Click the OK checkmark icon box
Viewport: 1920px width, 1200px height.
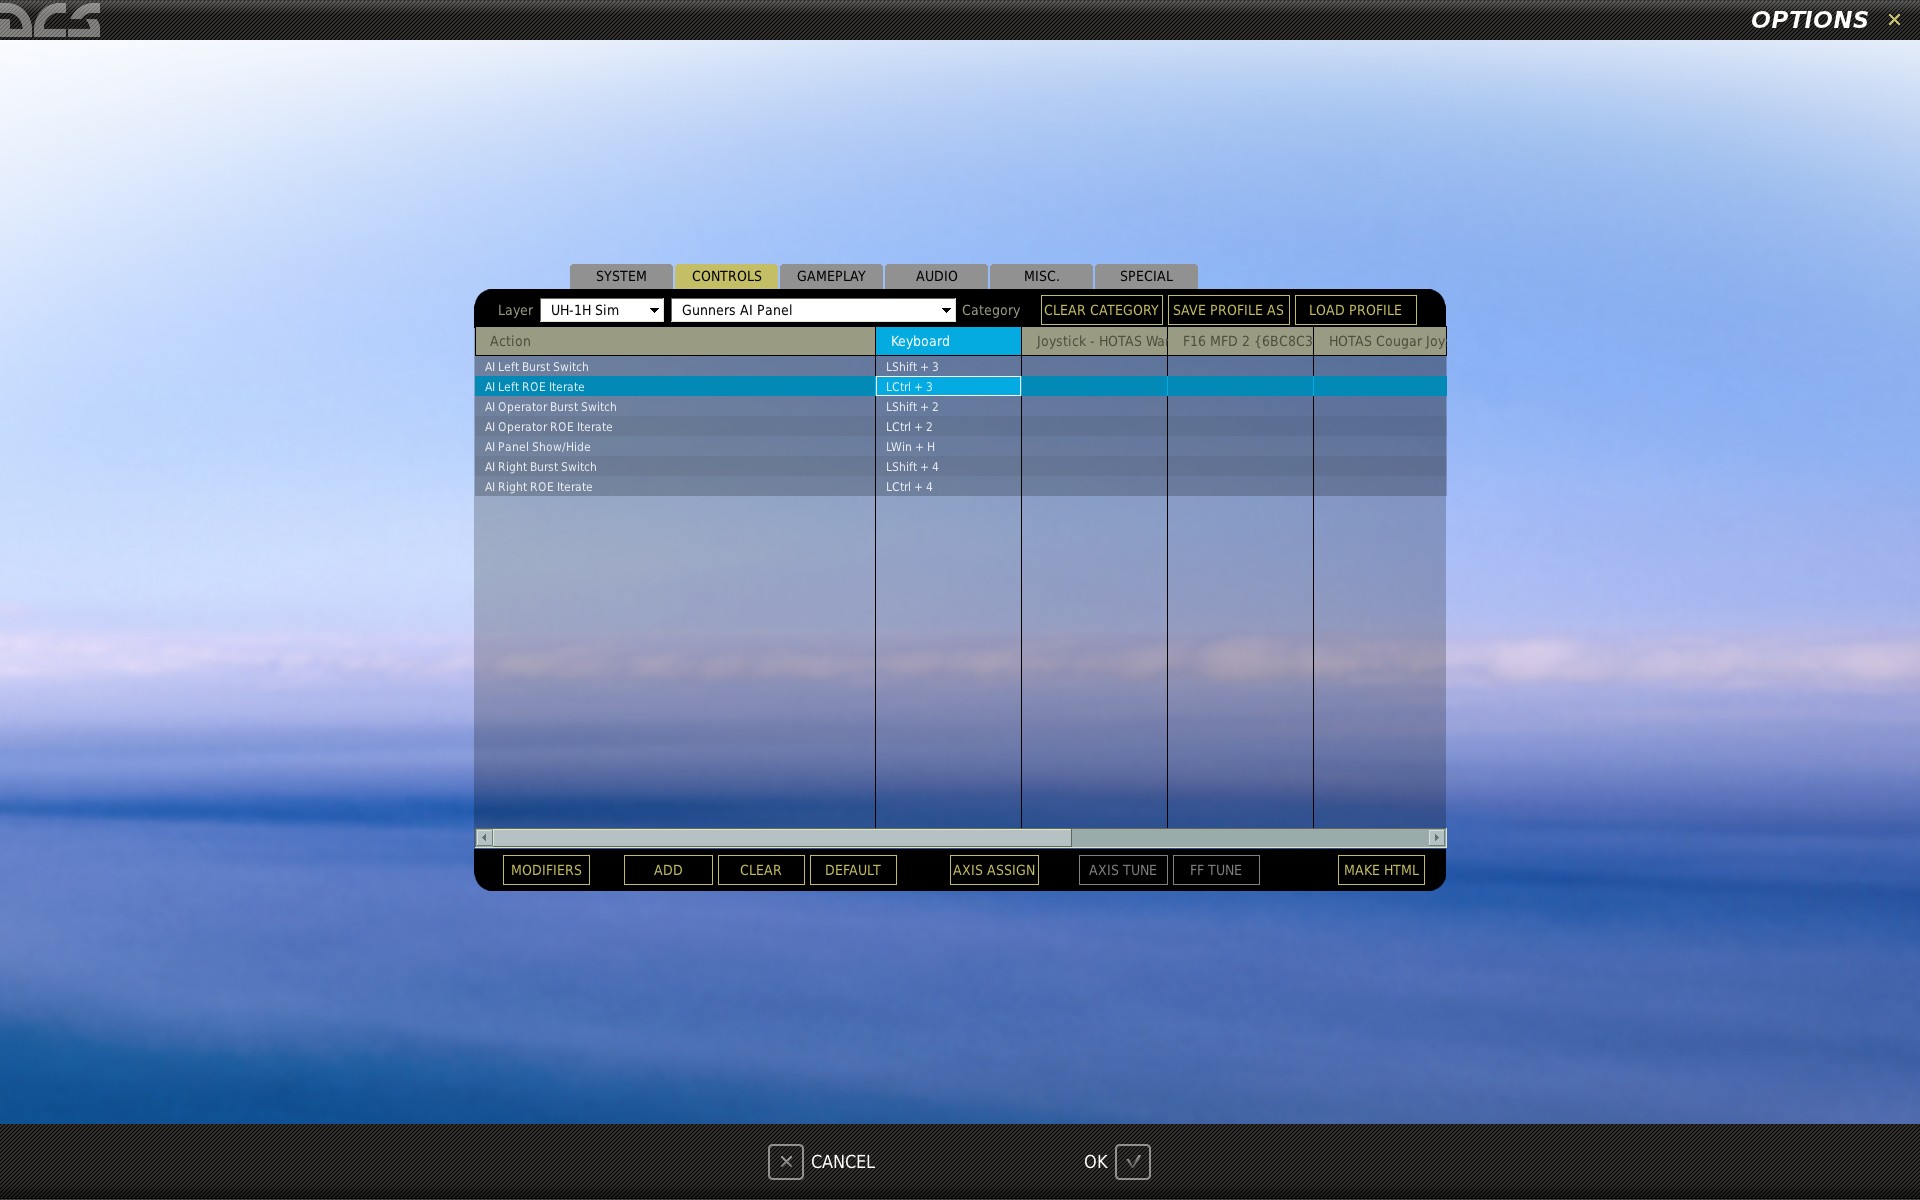[x=1133, y=1162]
